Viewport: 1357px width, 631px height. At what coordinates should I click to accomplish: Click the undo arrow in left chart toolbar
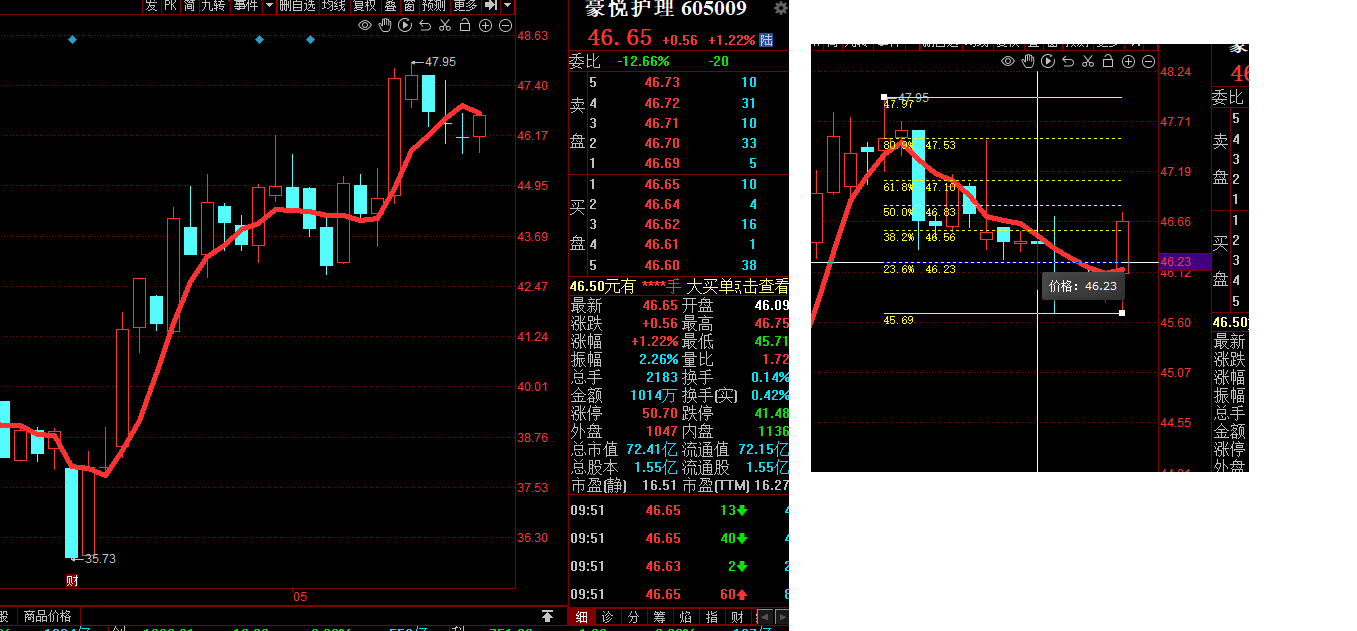(x=425, y=25)
